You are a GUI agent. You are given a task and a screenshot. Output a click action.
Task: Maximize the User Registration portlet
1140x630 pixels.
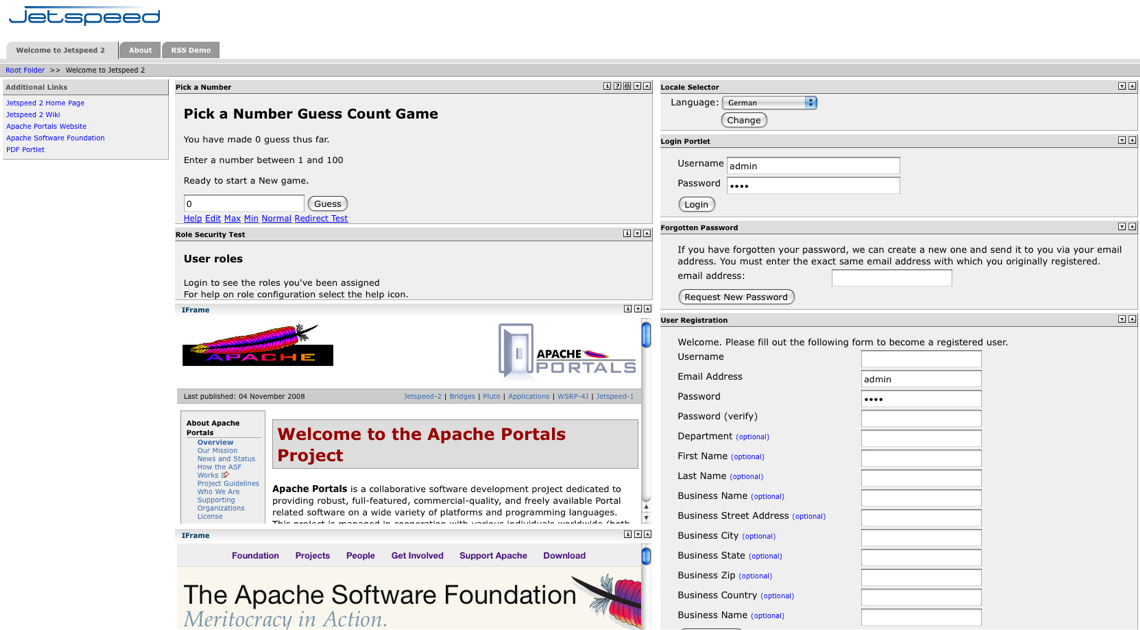[1132, 320]
